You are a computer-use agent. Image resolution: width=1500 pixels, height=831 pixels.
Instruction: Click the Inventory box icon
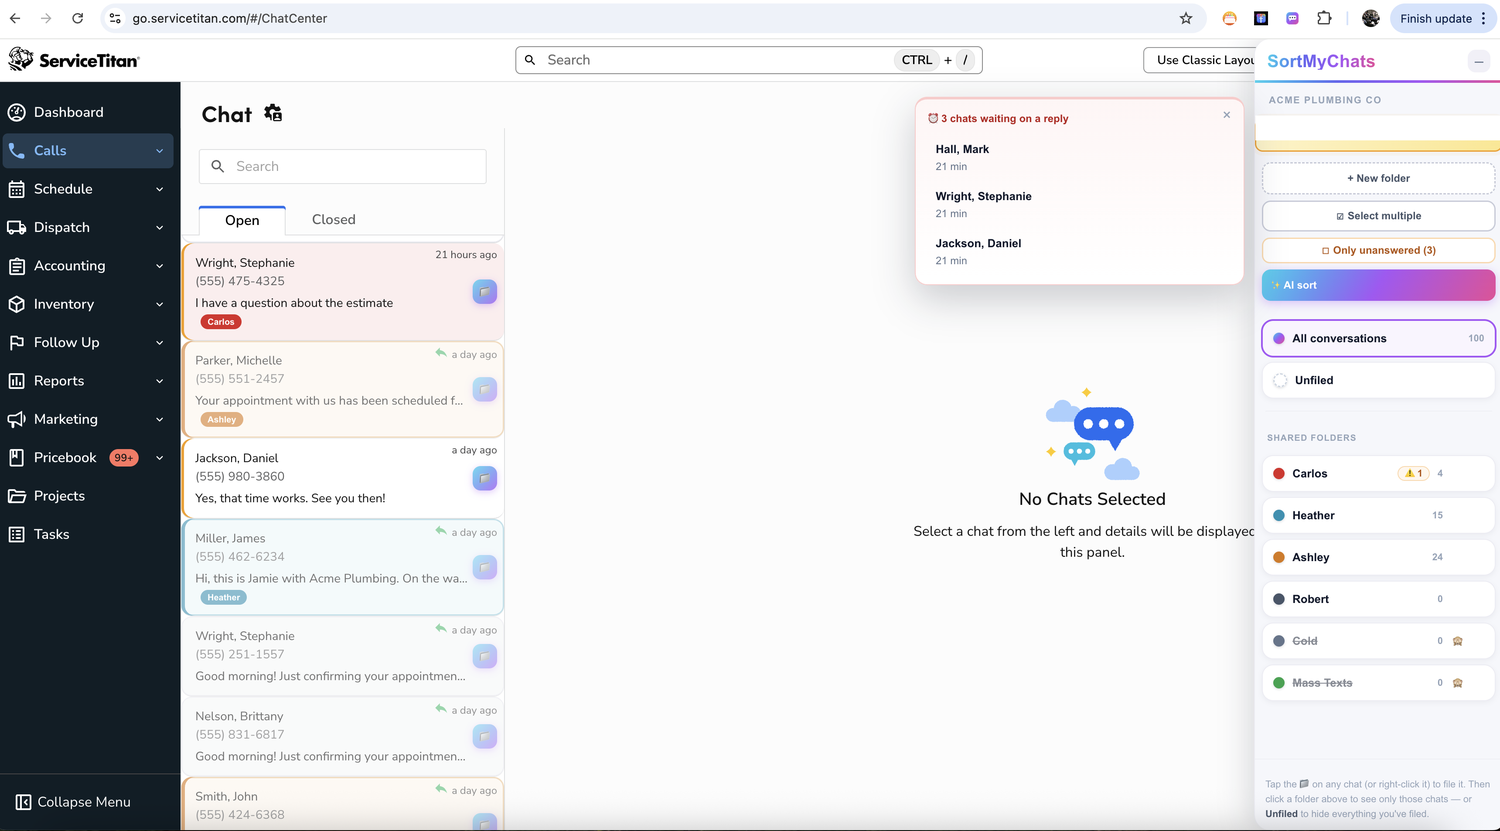[x=16, y=304]
